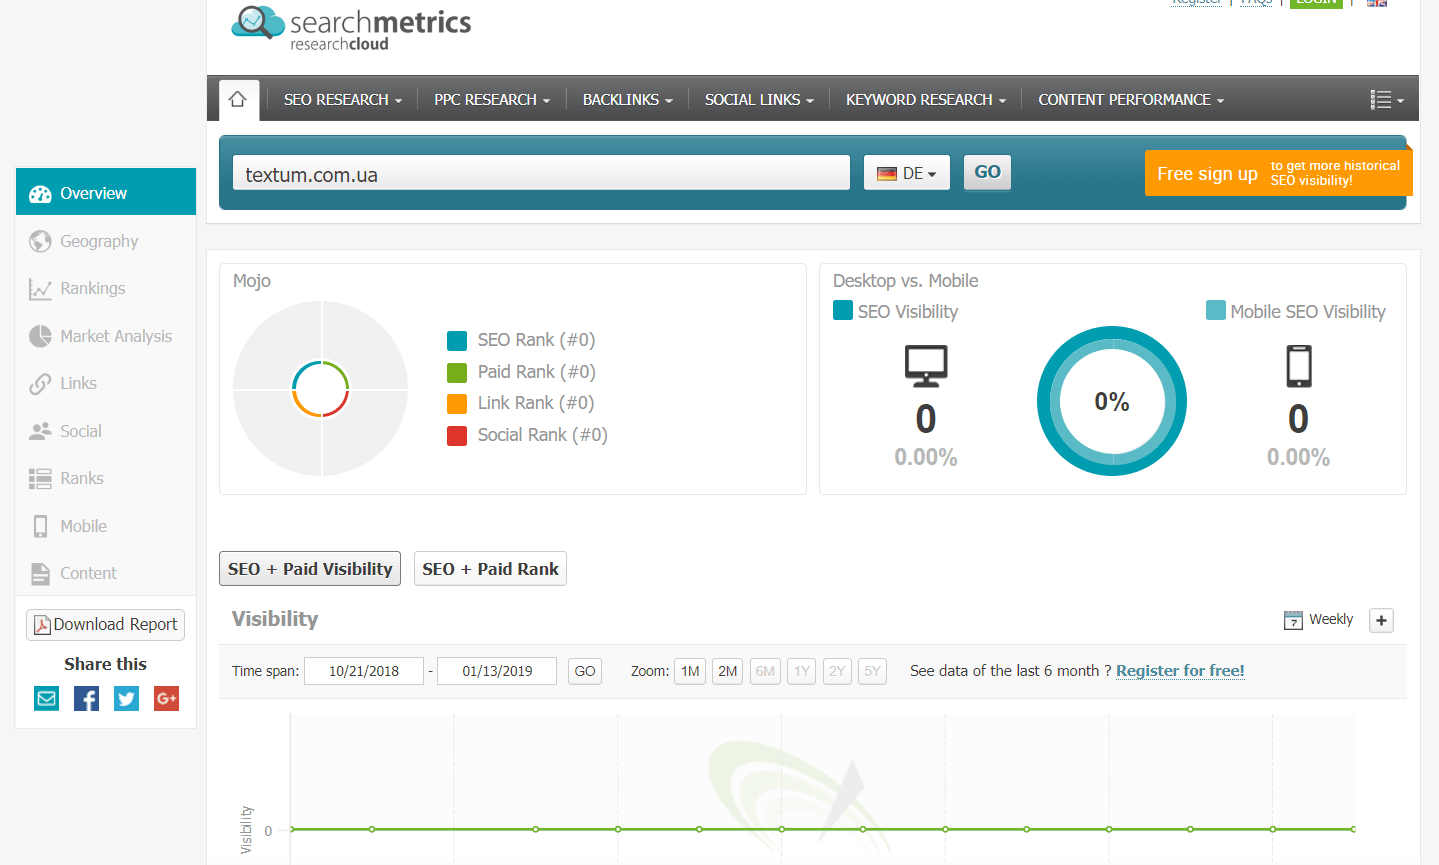The image size is (1439, 865).
Task: Click the "Mojo" panel heading
Action: [x=252, y=281]
